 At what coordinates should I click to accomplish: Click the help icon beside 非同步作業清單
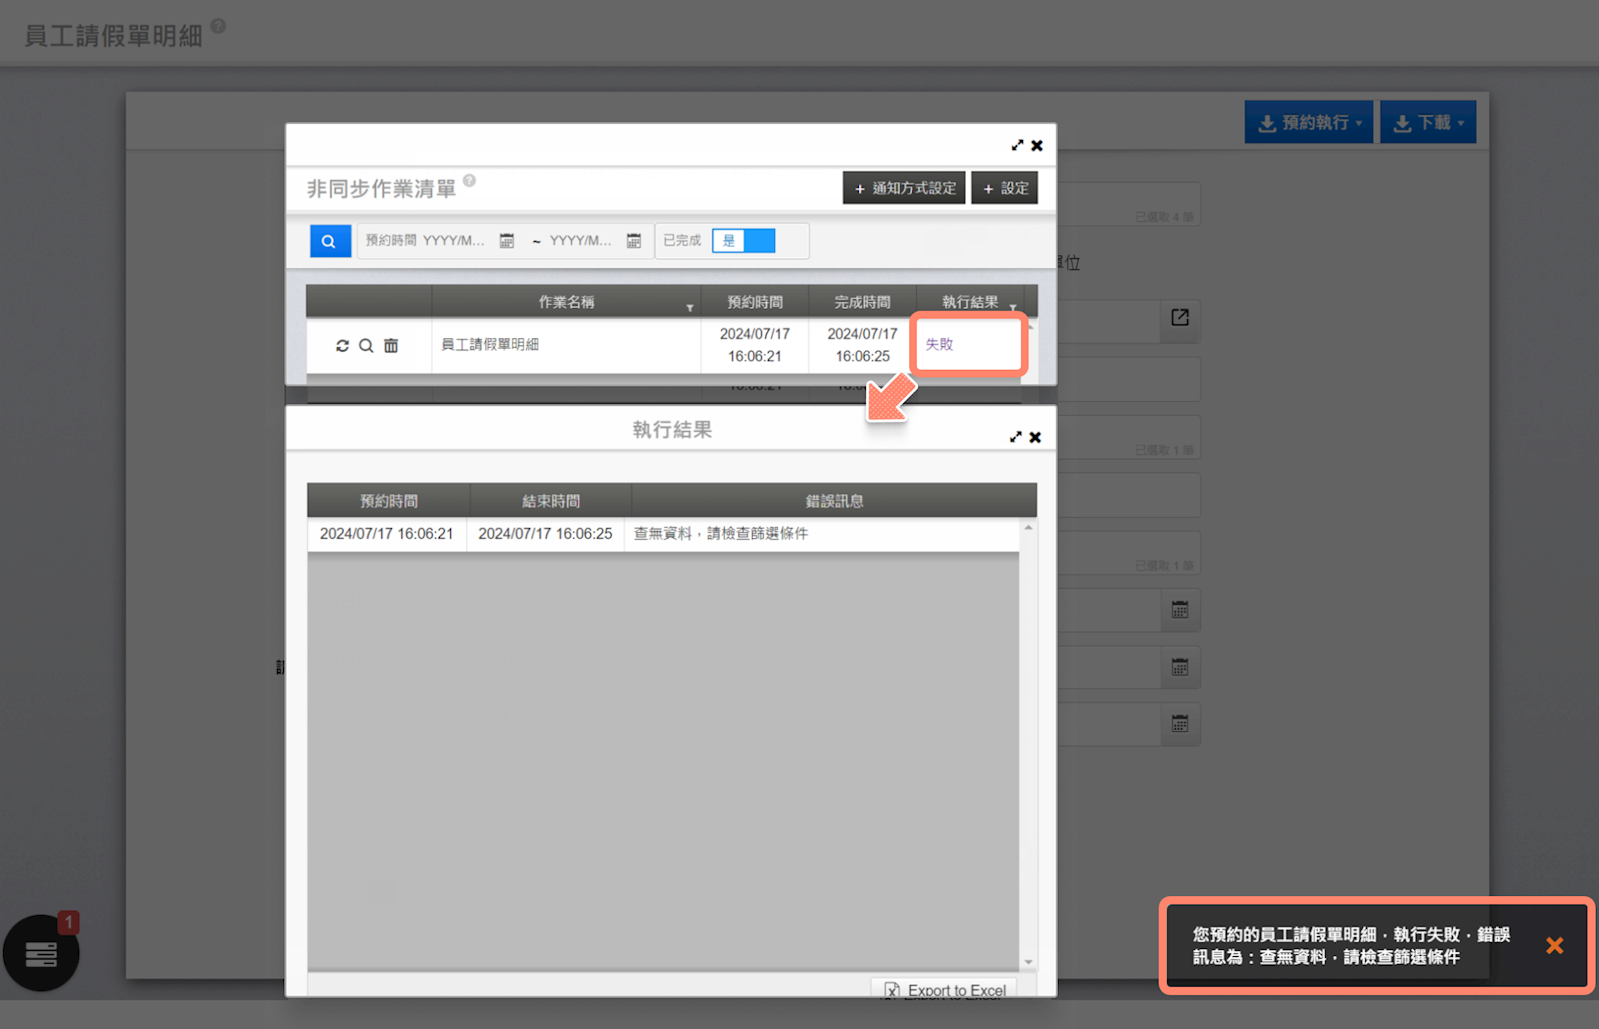pos(469,181)
